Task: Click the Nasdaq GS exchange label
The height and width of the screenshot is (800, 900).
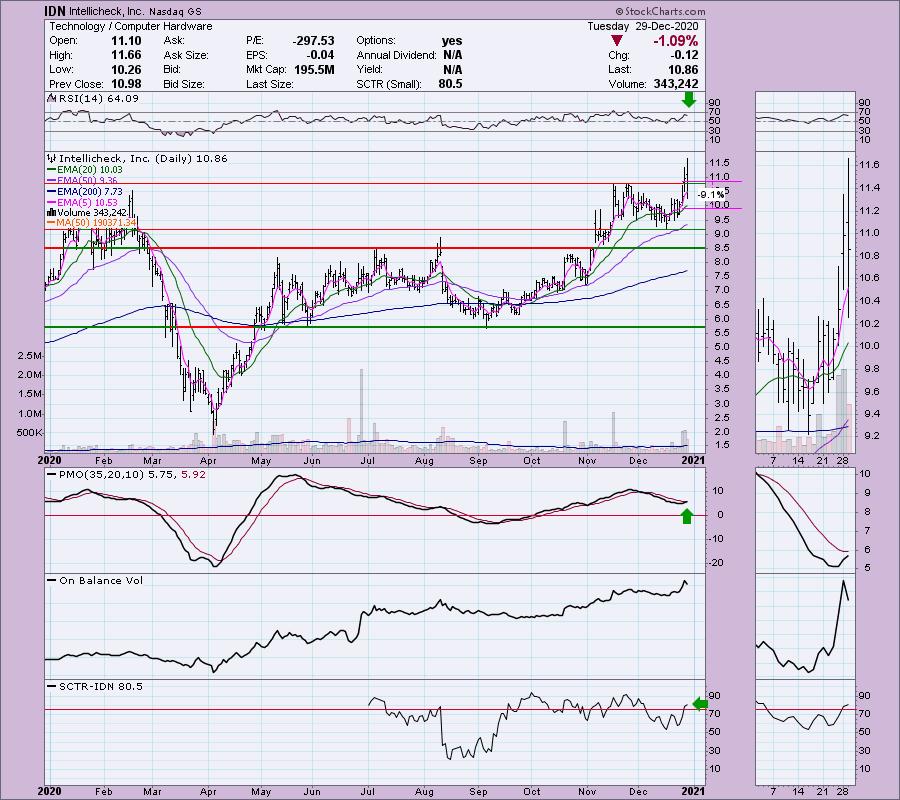Action: coord(175,11)
